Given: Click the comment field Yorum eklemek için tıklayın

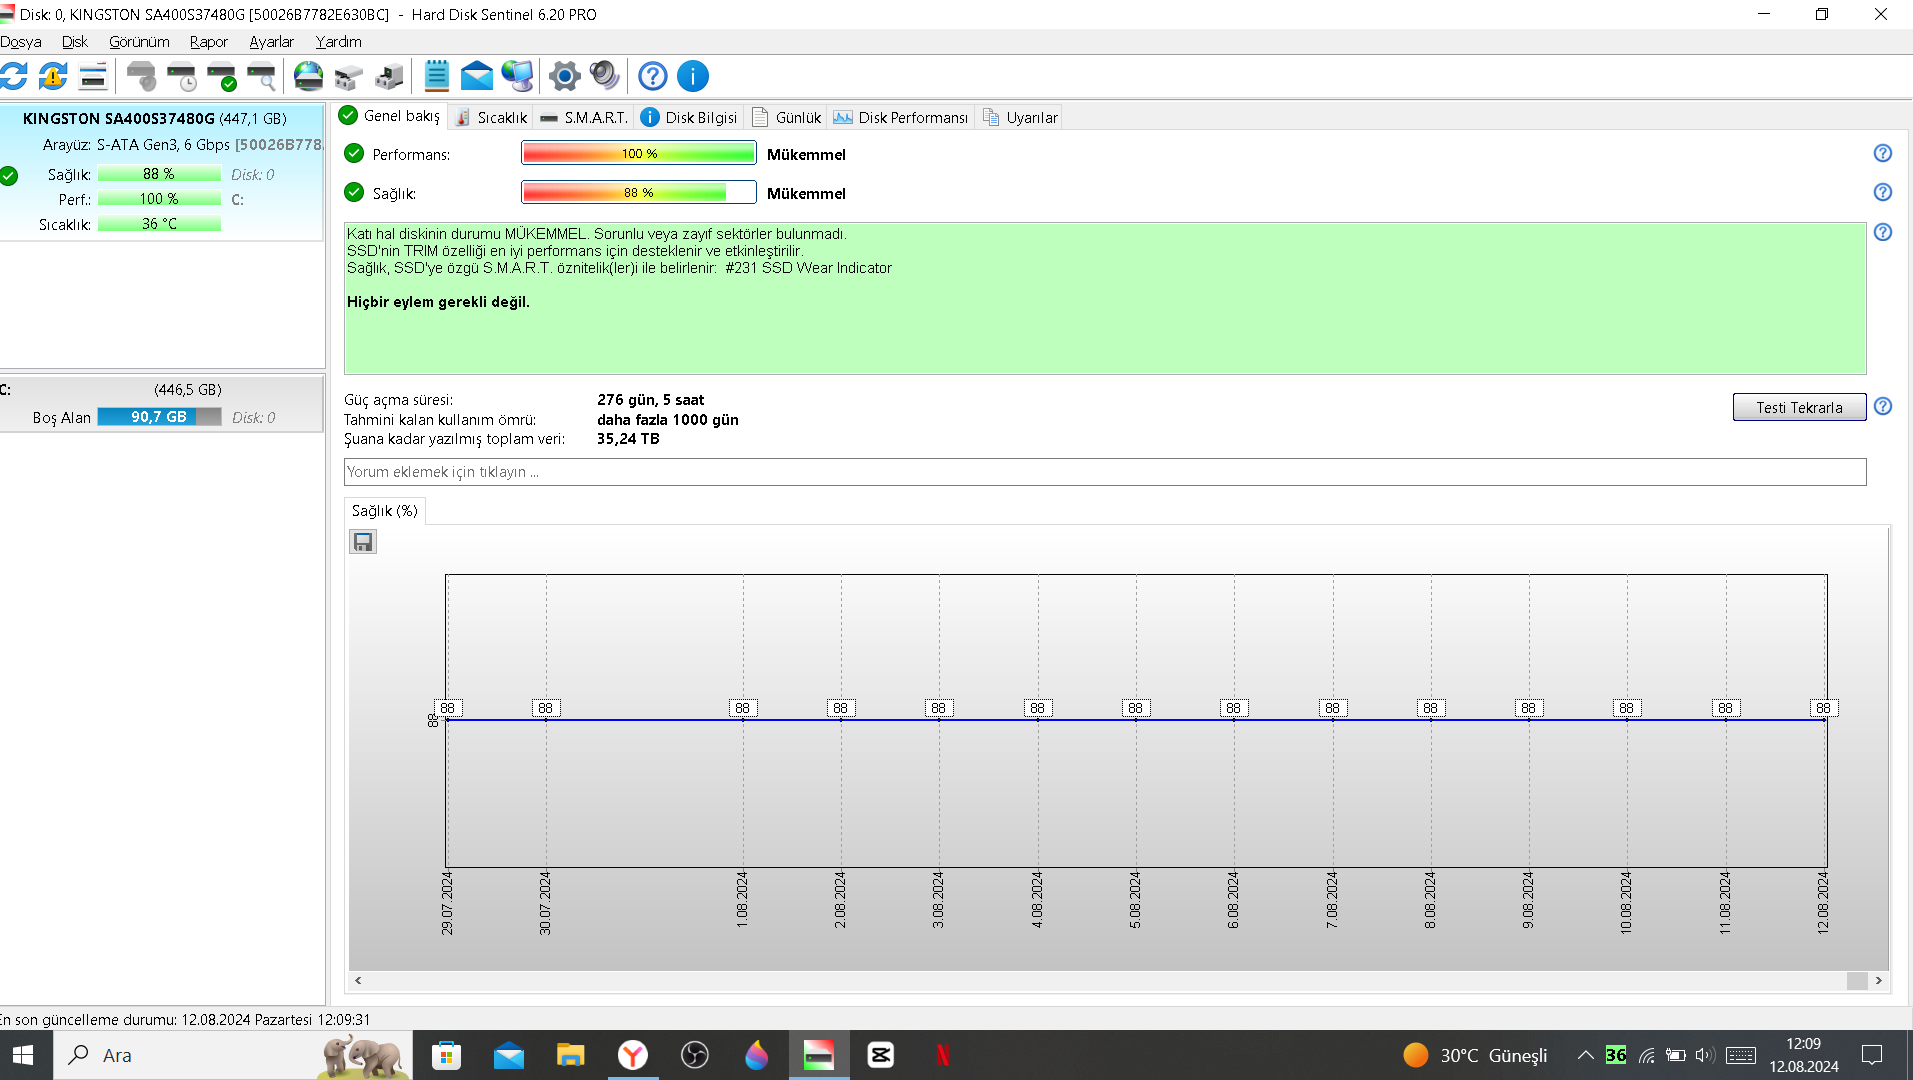Looking at the screenshot, I should (x=1104, y=472).
